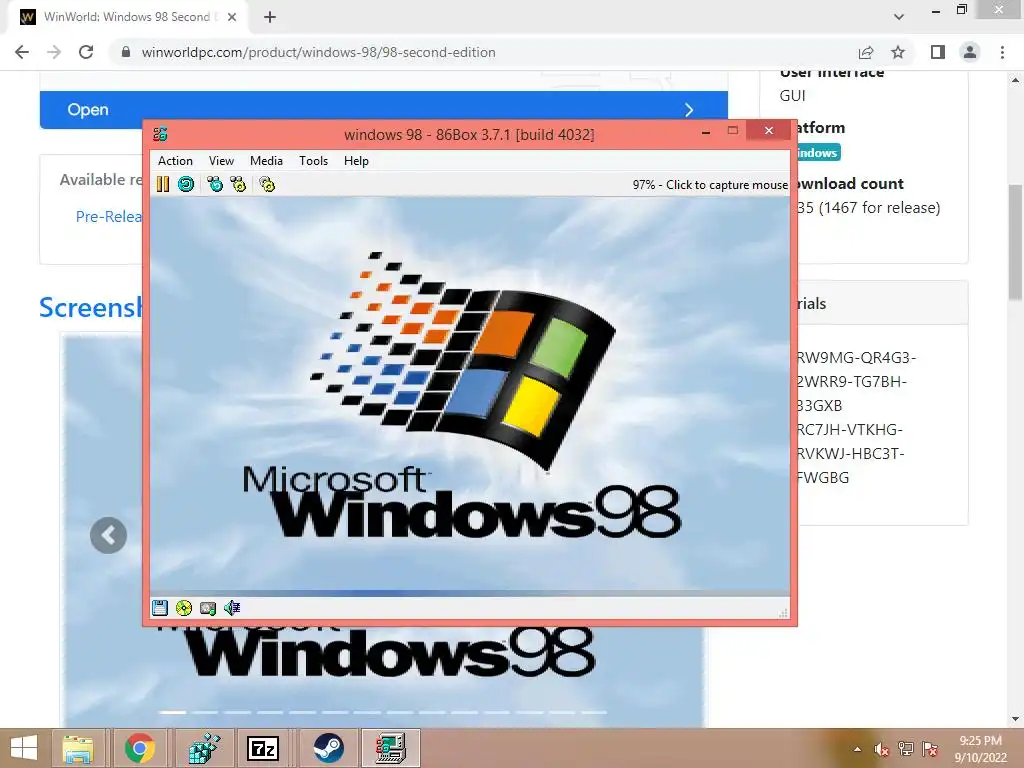Click the address bar with the winworldpc.com URL

tap(483, 52)
